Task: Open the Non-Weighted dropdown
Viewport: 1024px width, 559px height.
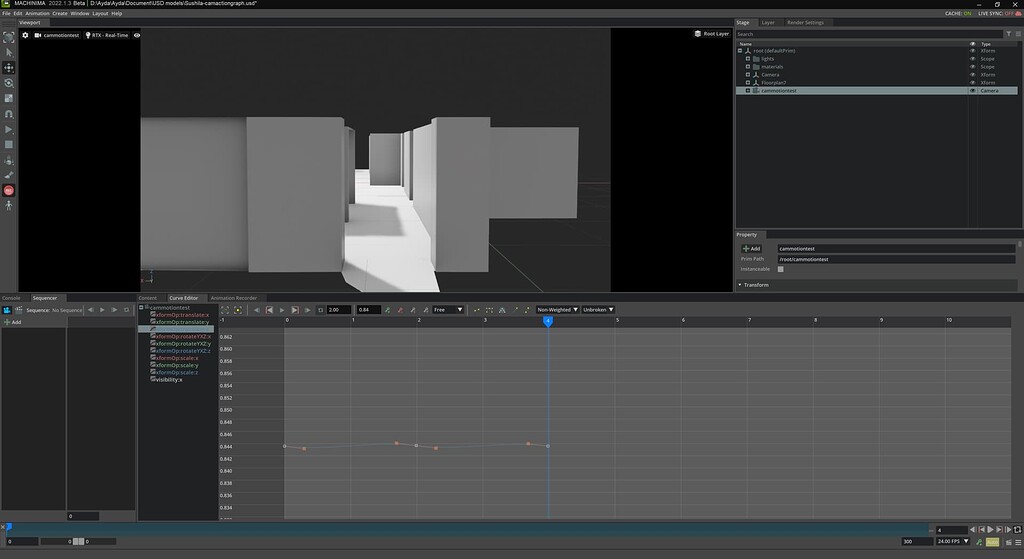Action: [557, 310]
